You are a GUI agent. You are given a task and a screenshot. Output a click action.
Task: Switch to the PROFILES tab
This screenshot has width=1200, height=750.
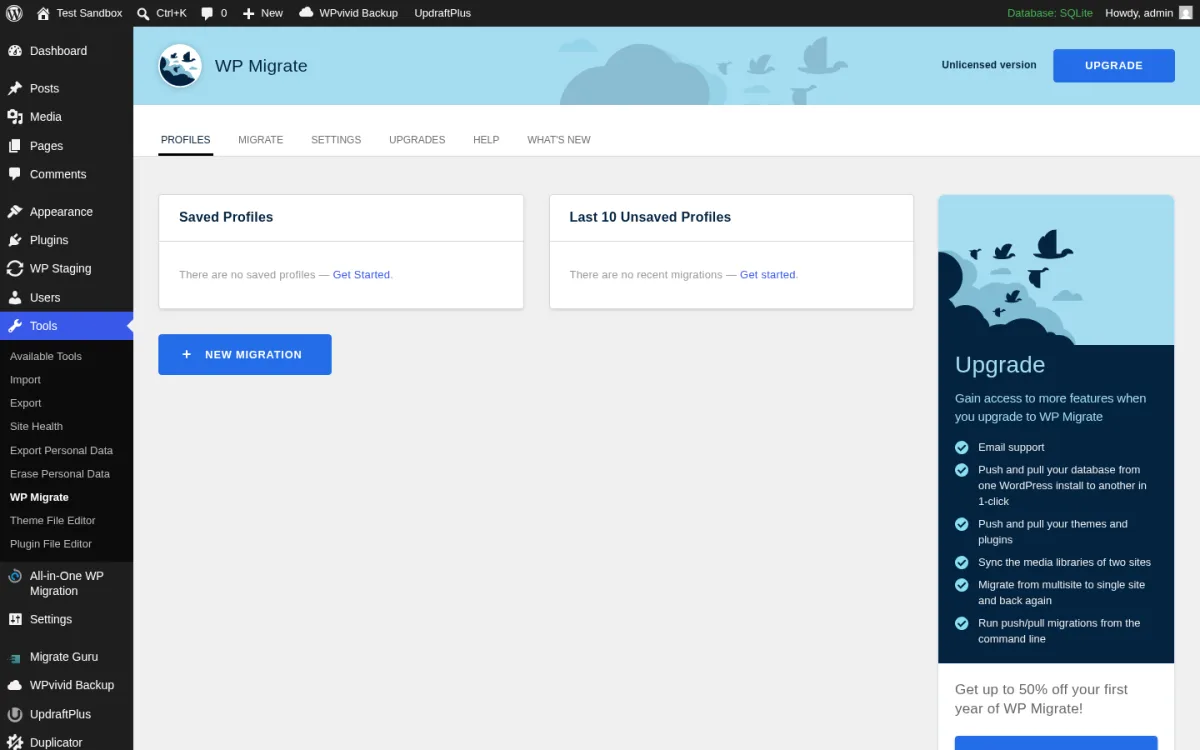(185, 140)
